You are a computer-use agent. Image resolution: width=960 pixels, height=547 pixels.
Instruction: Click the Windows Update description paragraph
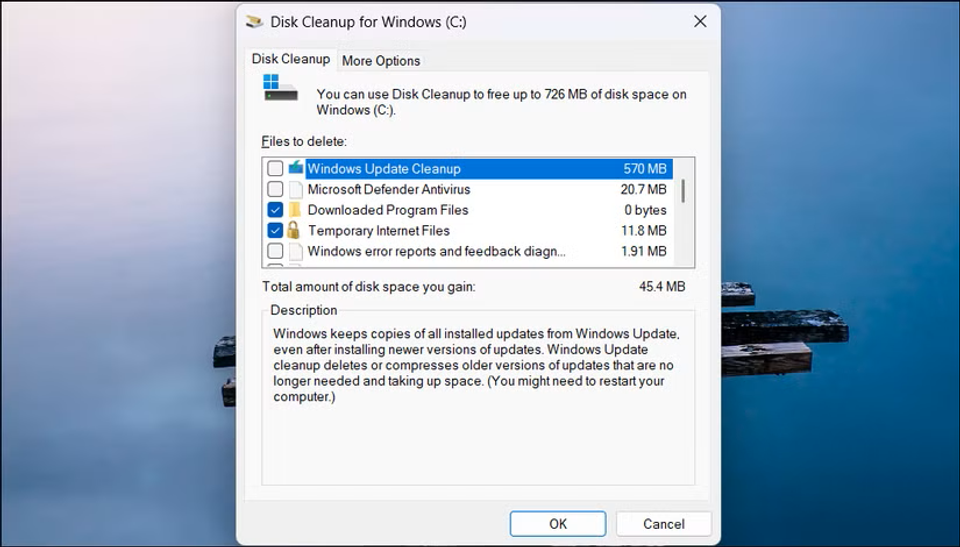476,365
